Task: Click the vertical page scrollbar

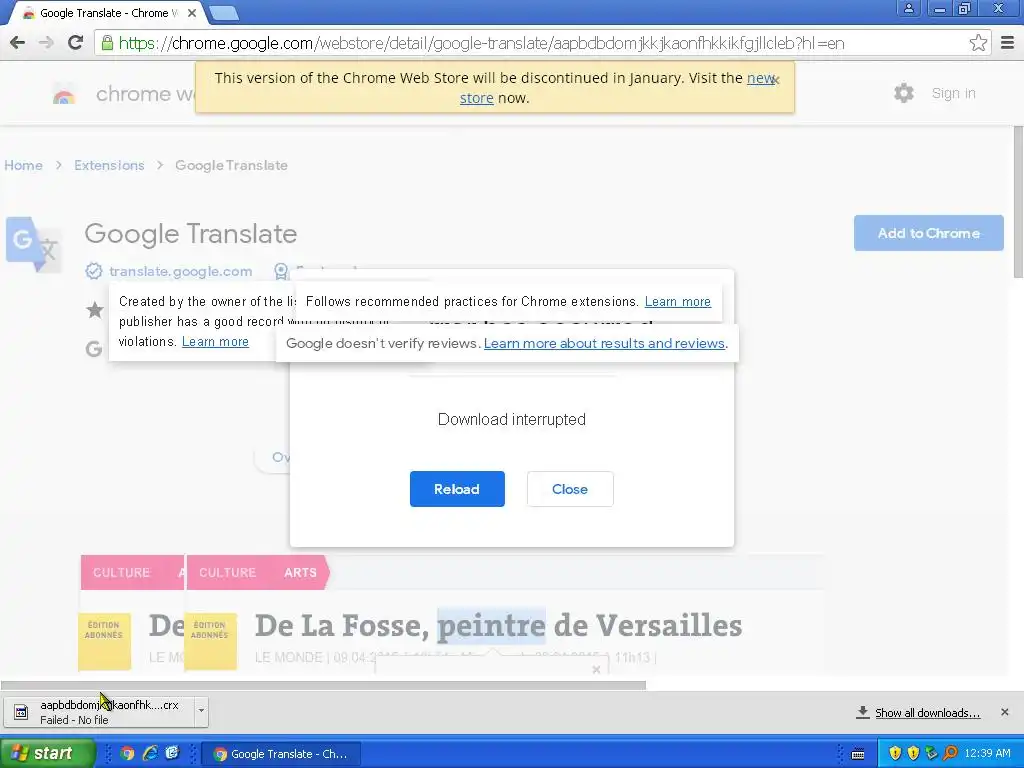Action: tap(1018, 202)
